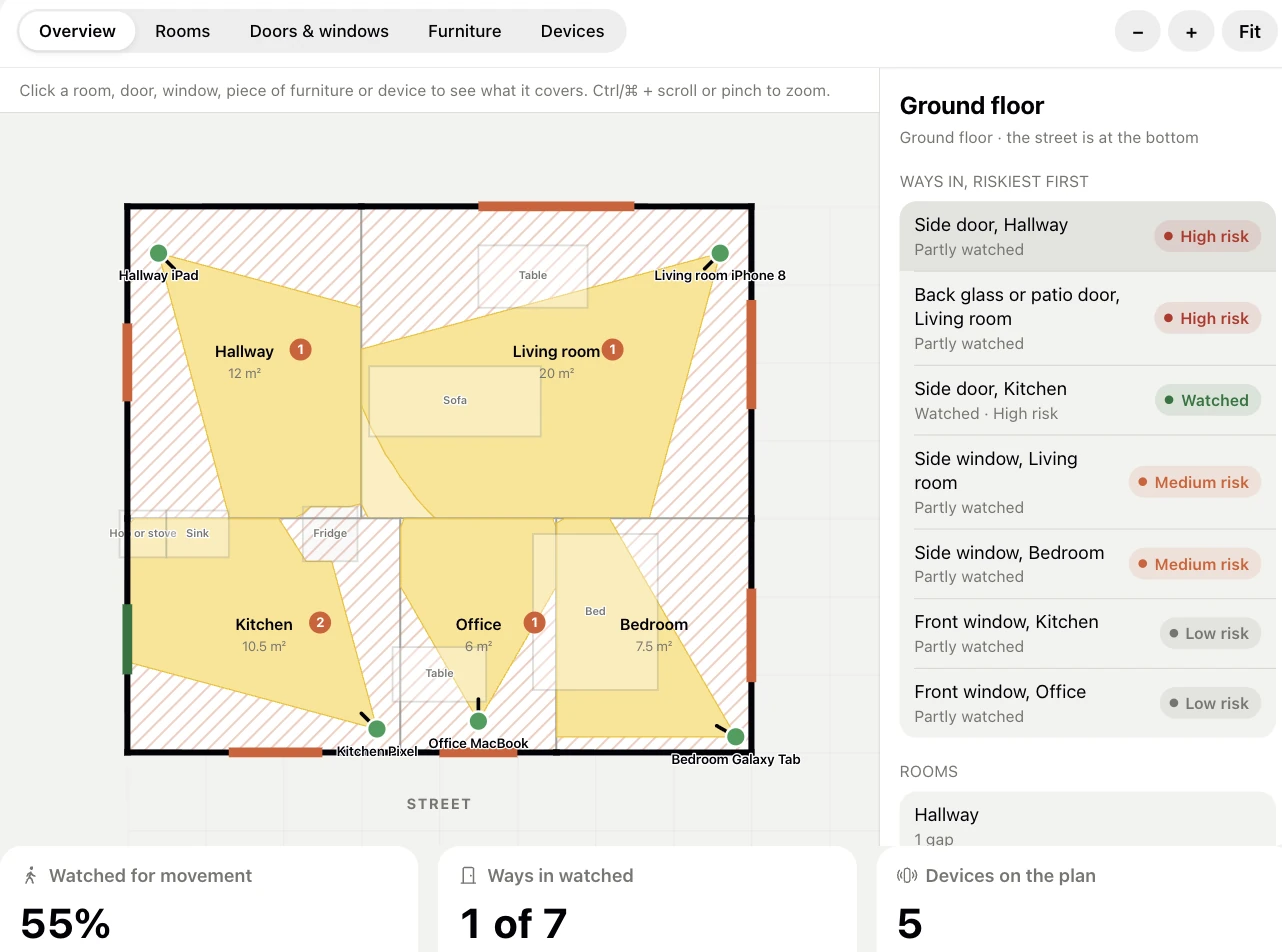Viewport: 1282px width, 952px height.
Task: Open the Rooms tab
Action: [183, 31]
